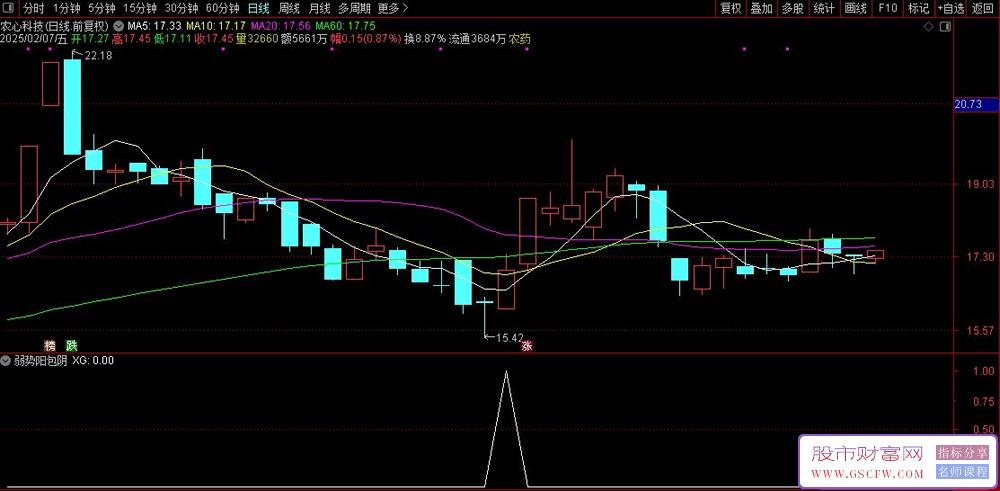Click the red 涨 marker below the chart
1000x491 pixels.
[x=527, y=346]
